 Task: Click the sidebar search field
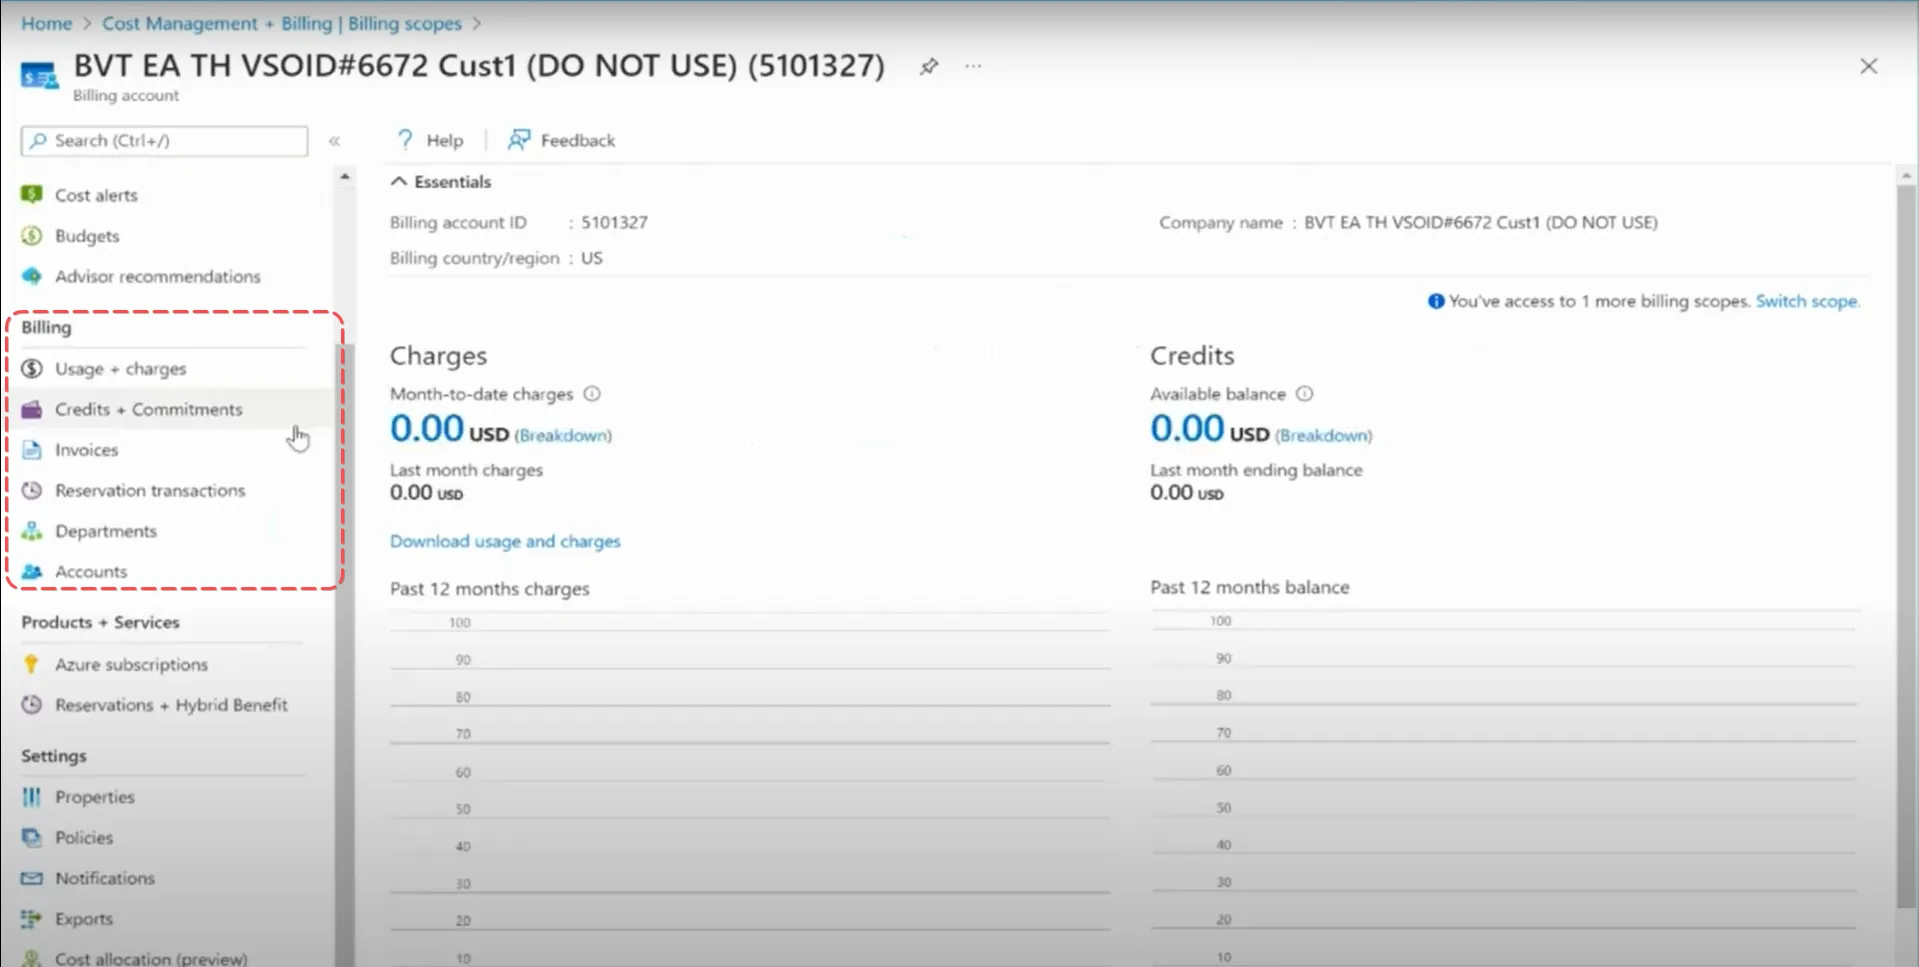[x=165, y=141]
